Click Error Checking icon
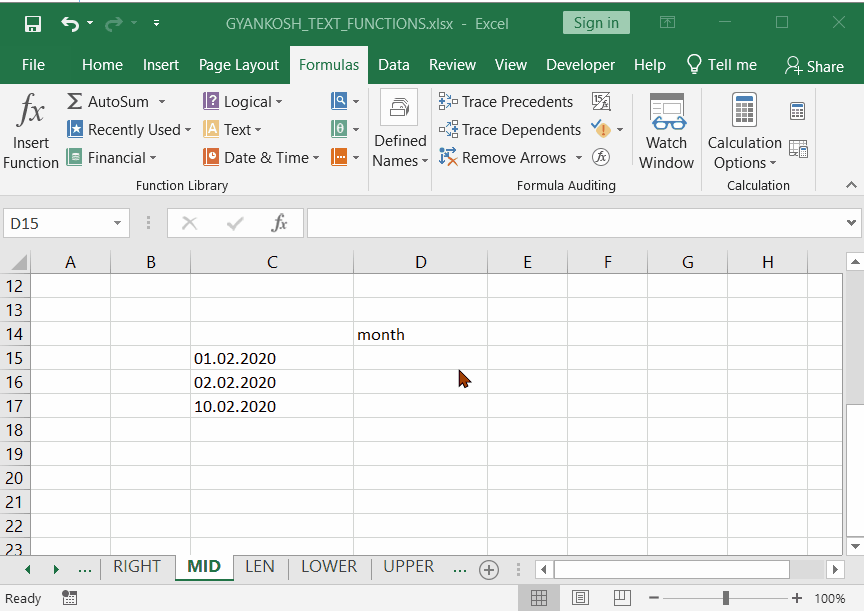The width and height of the screenshot is (864, 611). (601, 129)
